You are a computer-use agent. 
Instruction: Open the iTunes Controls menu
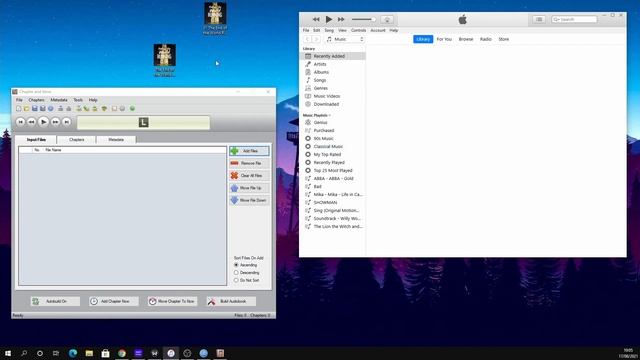[358, 30]
